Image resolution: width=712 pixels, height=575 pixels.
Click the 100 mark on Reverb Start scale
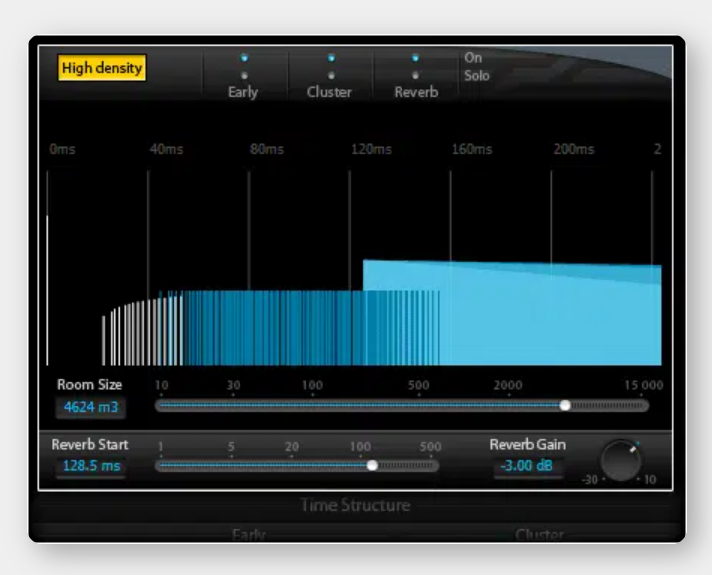pyautogui.click(x=360, y=446)
